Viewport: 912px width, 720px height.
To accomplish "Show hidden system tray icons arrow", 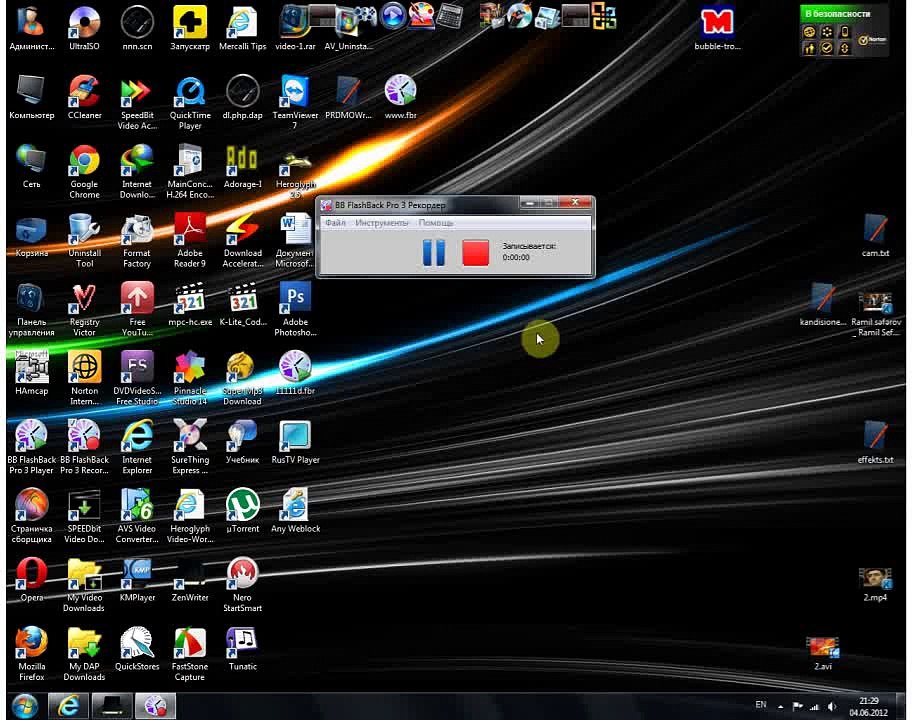I will [x=781, y=707].
